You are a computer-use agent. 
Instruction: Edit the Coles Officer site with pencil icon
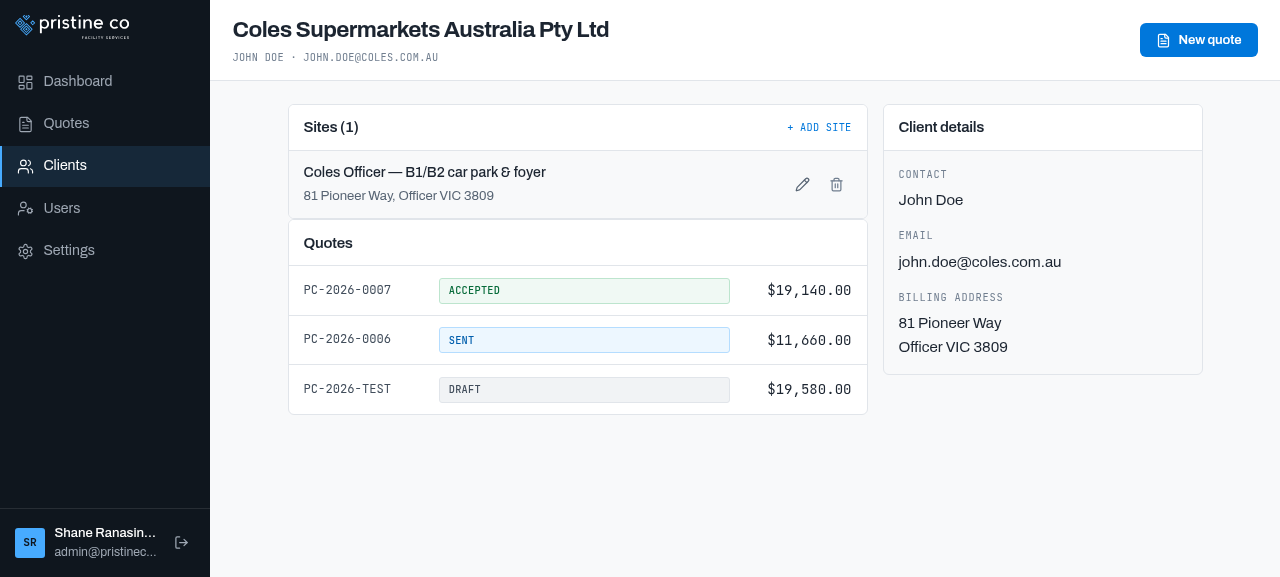pos(802,184)
